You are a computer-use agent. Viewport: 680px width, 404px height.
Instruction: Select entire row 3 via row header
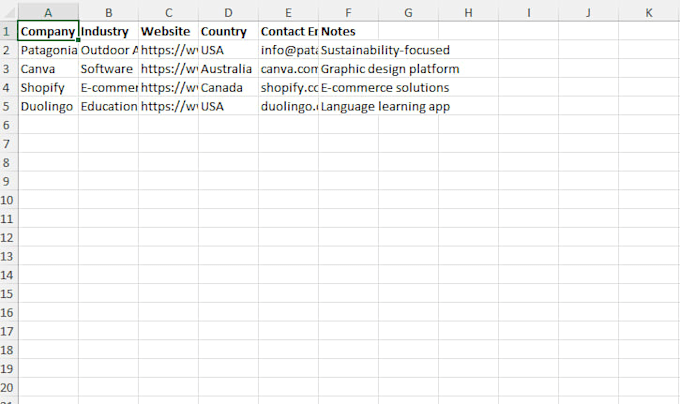coord(9,68)
